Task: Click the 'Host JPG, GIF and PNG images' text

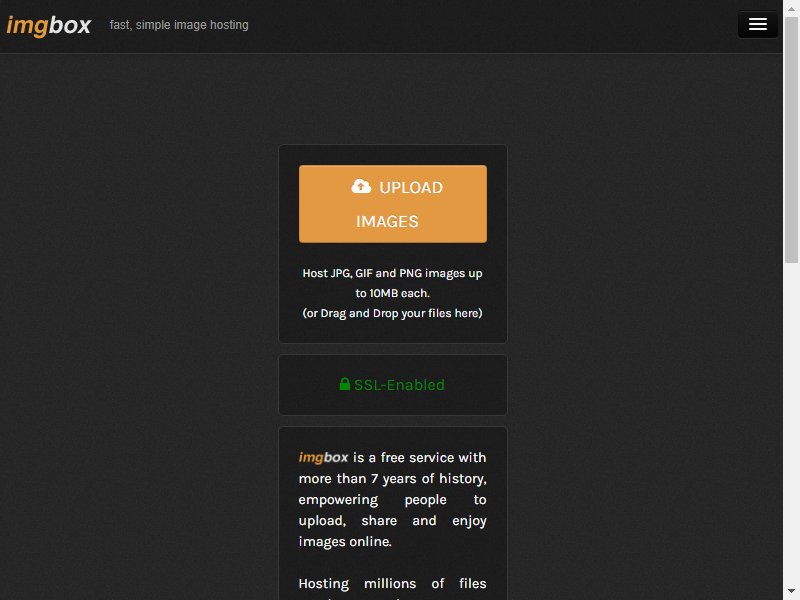Action: point(392,283)
